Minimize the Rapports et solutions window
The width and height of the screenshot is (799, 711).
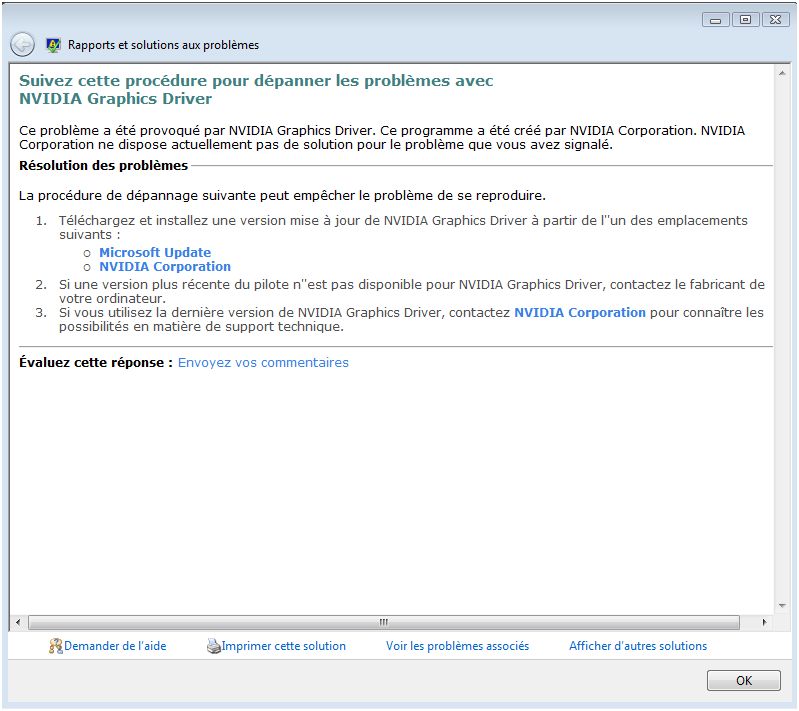tap(715, 20)
